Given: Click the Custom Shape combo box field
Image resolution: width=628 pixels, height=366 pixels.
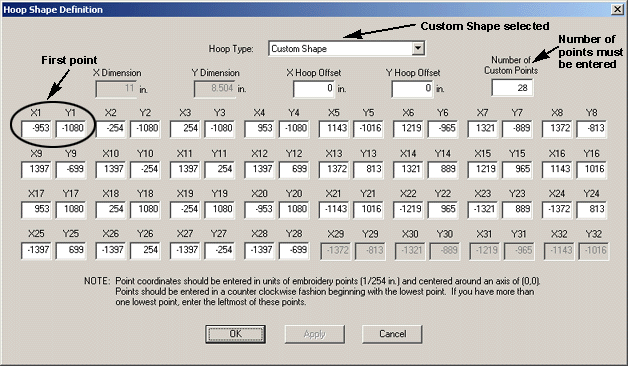Looking at the screenshot, I should tap(346, 48).
